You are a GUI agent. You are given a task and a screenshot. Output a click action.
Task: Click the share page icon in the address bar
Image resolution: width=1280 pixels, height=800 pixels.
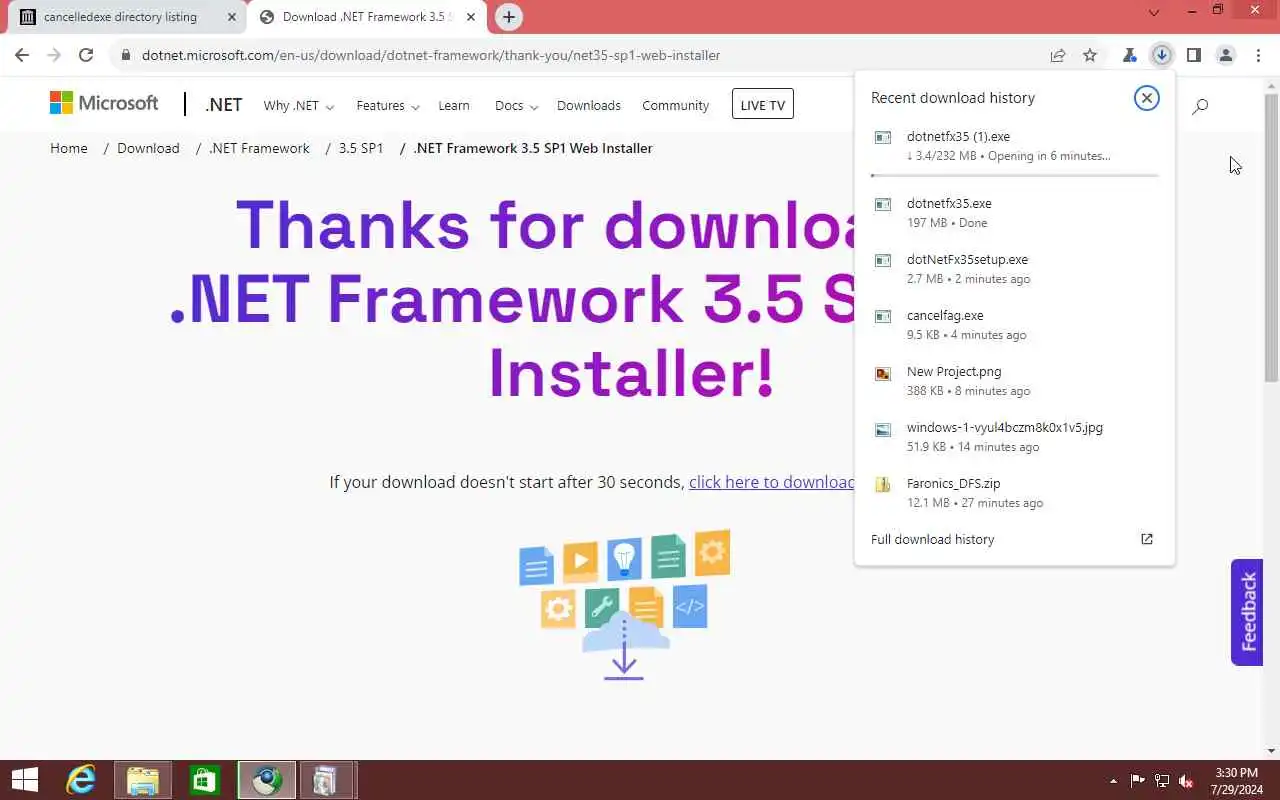tap(1058, 55)
